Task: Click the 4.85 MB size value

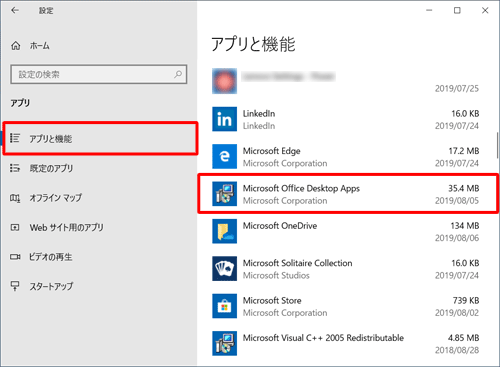Action: pyautogui.click(x=463, y=338)
